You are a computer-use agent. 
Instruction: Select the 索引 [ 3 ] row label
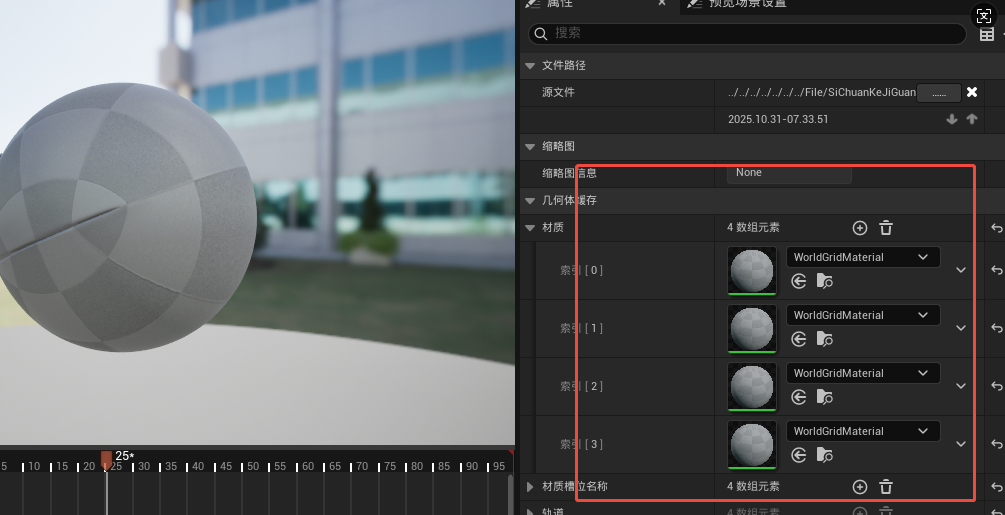[x=581, y=445]
